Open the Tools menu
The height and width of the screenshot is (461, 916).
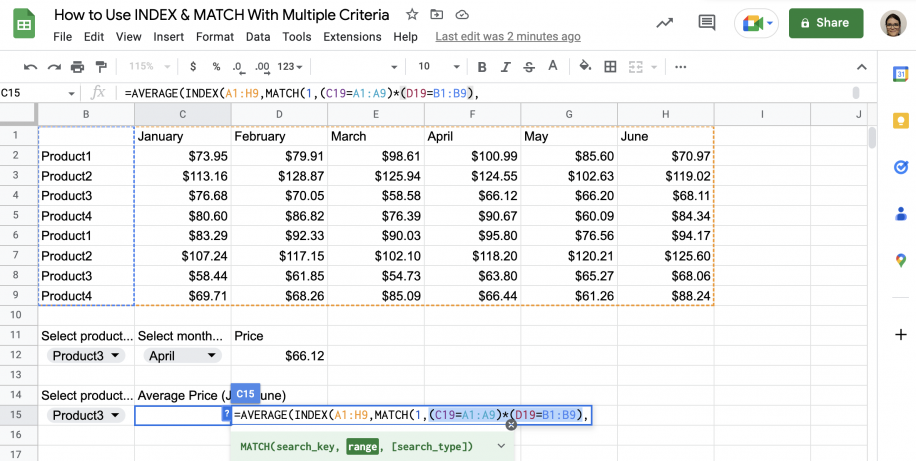(x=297, y=37)
